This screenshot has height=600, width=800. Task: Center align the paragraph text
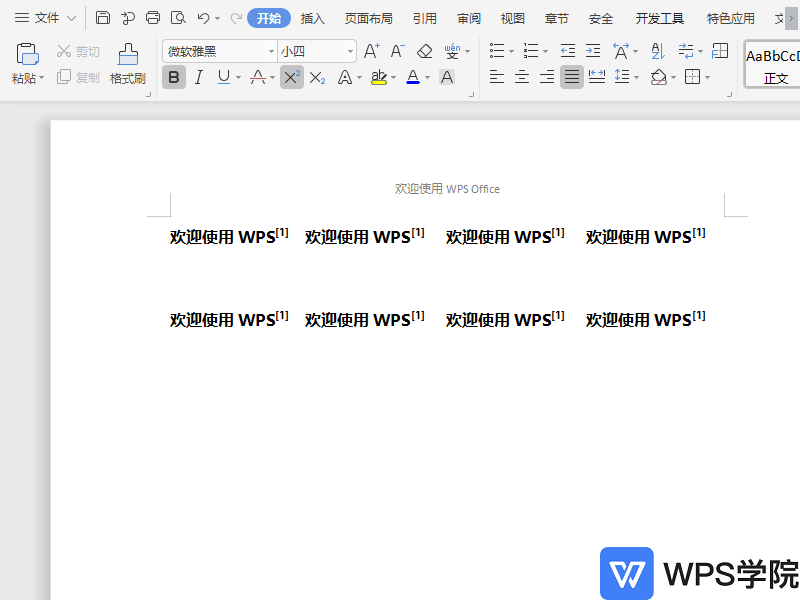522,77
